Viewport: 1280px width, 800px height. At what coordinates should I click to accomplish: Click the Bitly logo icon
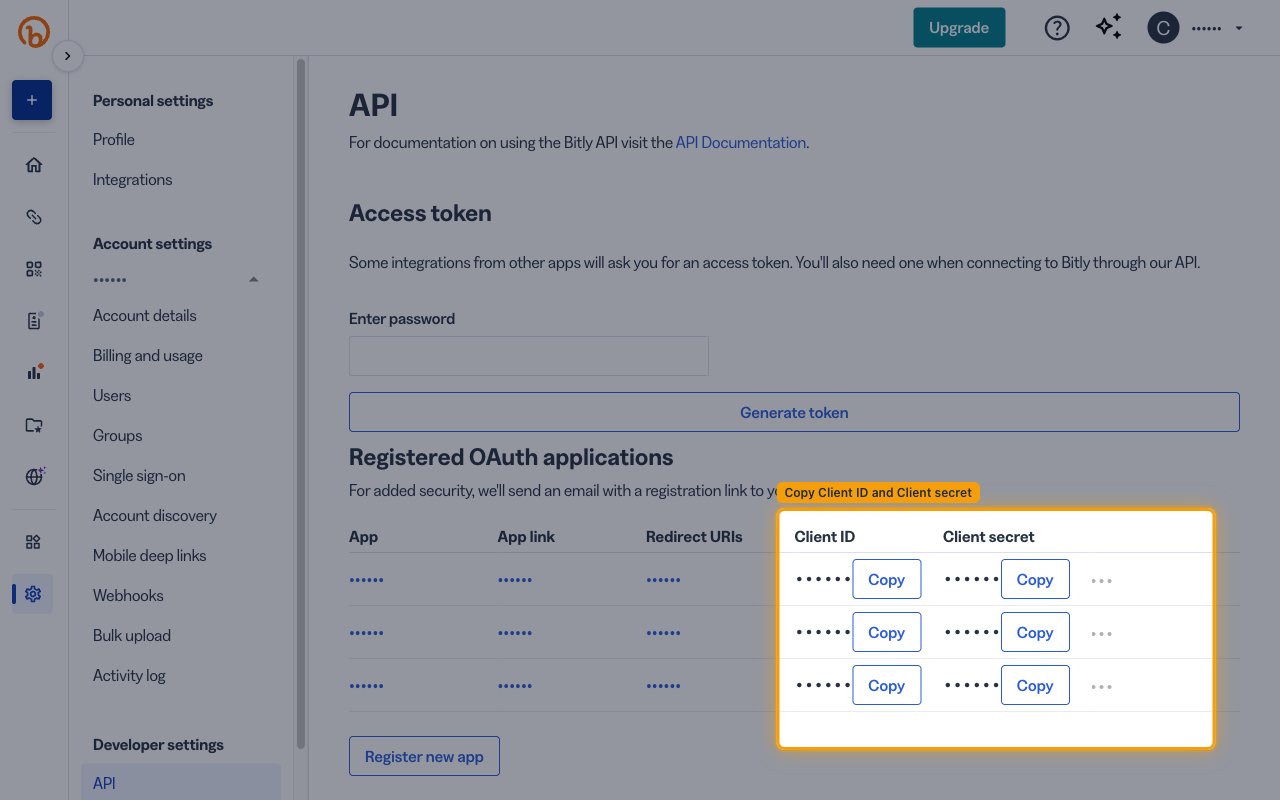point(33,31)
